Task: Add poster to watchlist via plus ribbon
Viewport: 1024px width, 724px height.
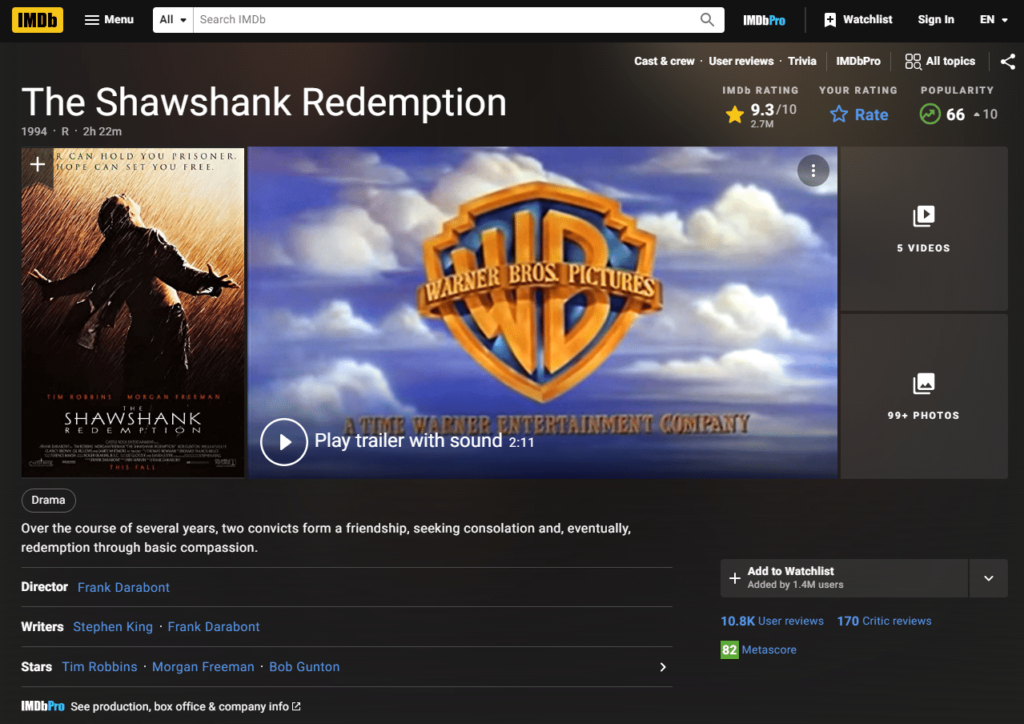Action: tap(37, 164)
